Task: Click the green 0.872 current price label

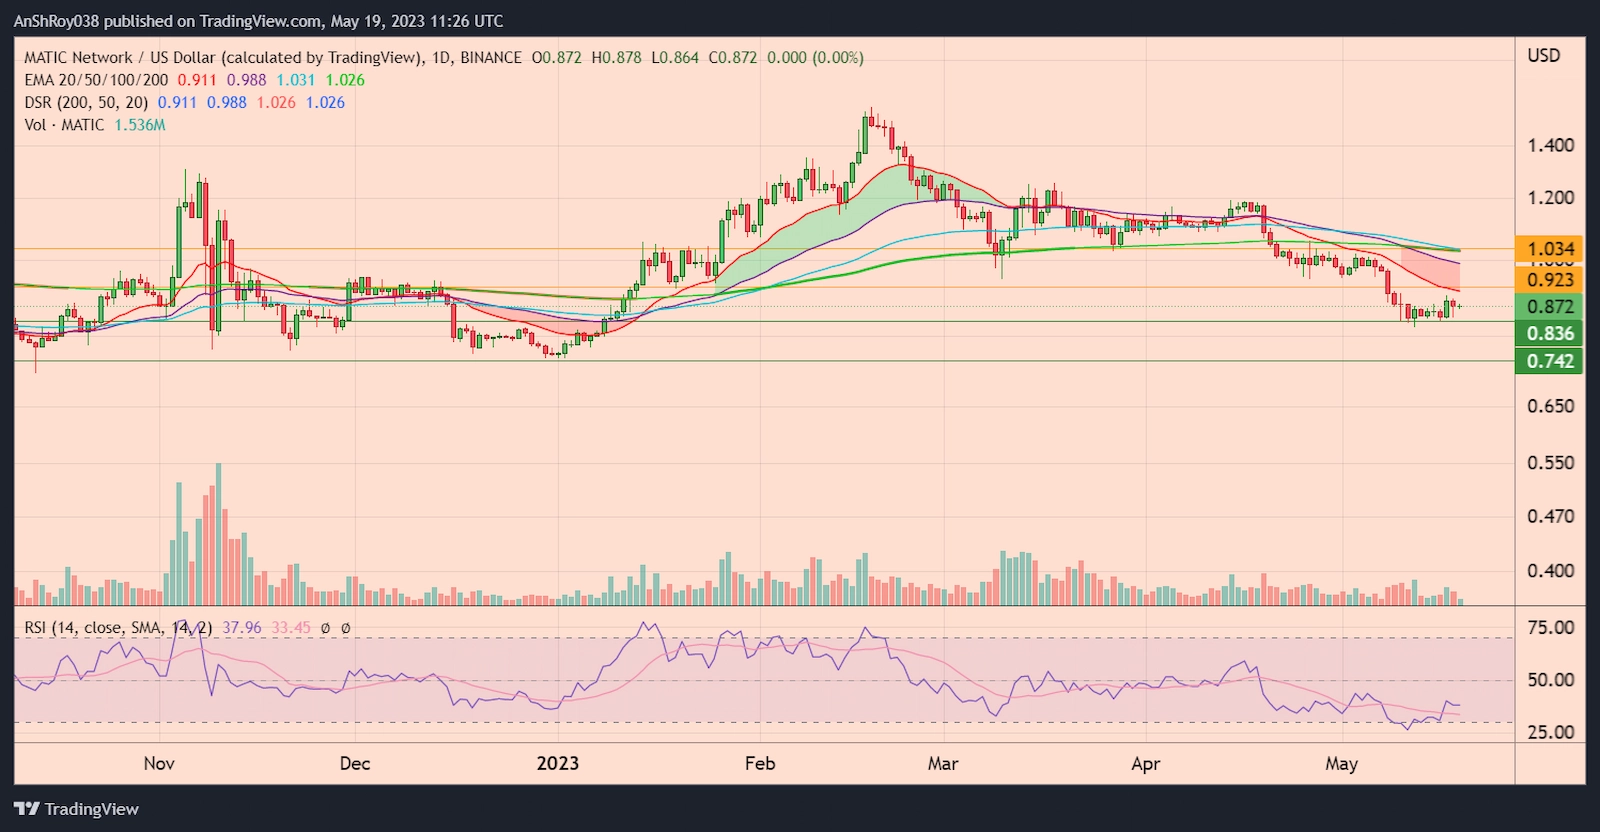Action: click(x=1549, y=307)
